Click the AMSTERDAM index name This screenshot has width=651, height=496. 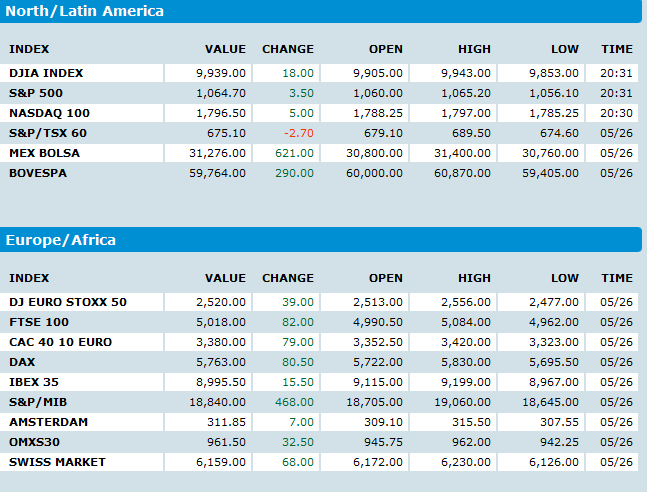(x=49, y=422)
